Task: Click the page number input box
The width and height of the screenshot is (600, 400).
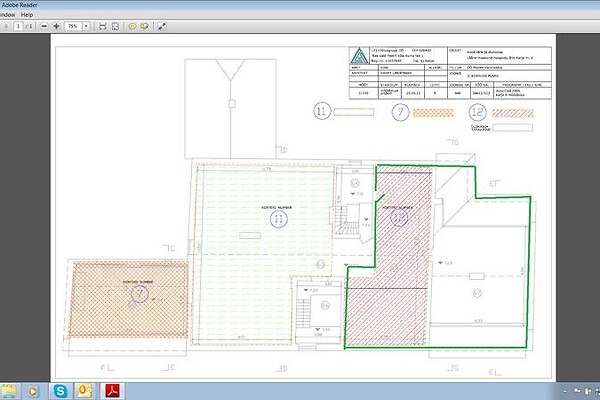Action: point(17,25)
